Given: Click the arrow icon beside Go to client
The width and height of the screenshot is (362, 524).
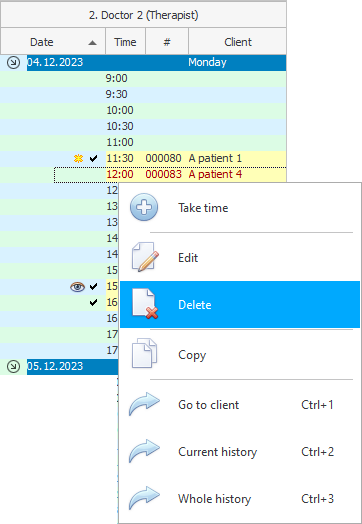Looking at the screenshot, I should [x=144, y=404].
